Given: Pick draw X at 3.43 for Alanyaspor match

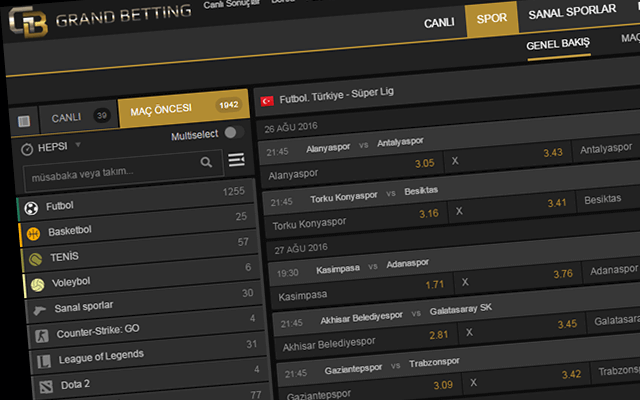Looking at the screenshot, I should tap(507, 157).
